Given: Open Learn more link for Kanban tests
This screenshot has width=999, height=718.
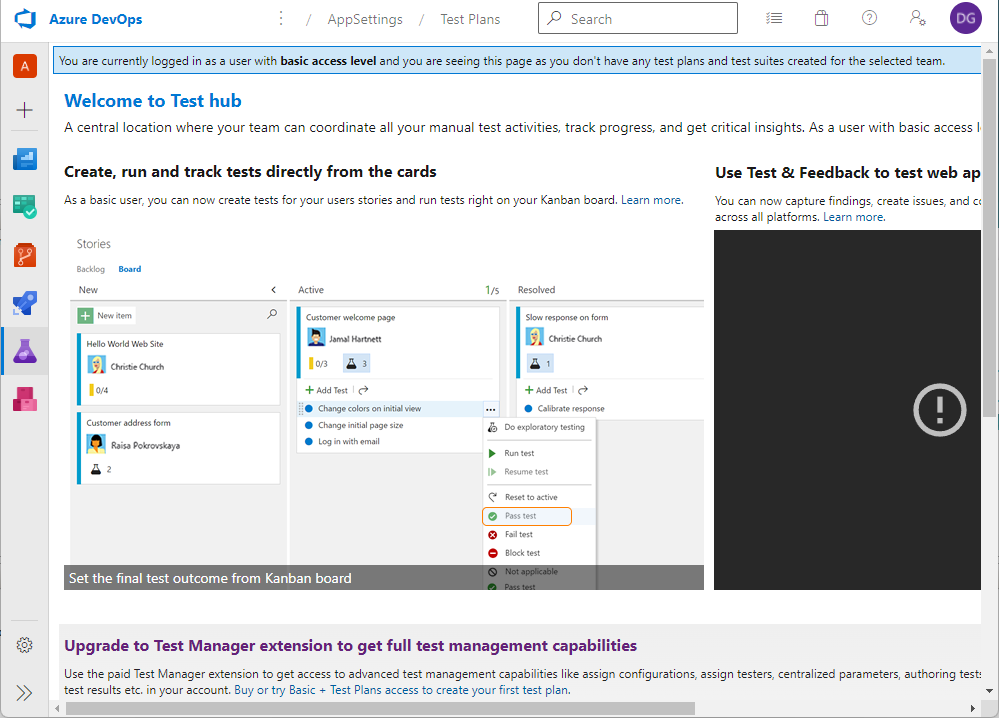Looking at the screenshot, I should 651,200.
